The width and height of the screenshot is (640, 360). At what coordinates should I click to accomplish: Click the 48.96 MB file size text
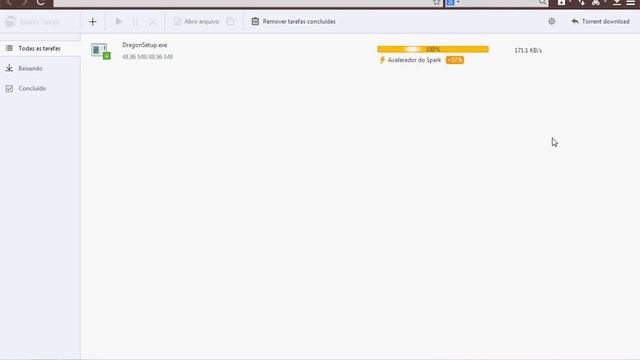147,57
